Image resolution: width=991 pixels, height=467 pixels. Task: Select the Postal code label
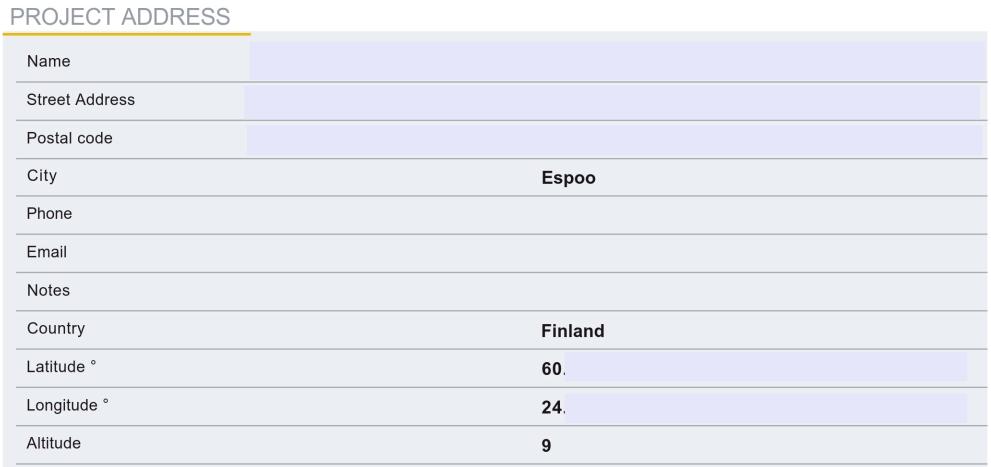click(70, 138)
